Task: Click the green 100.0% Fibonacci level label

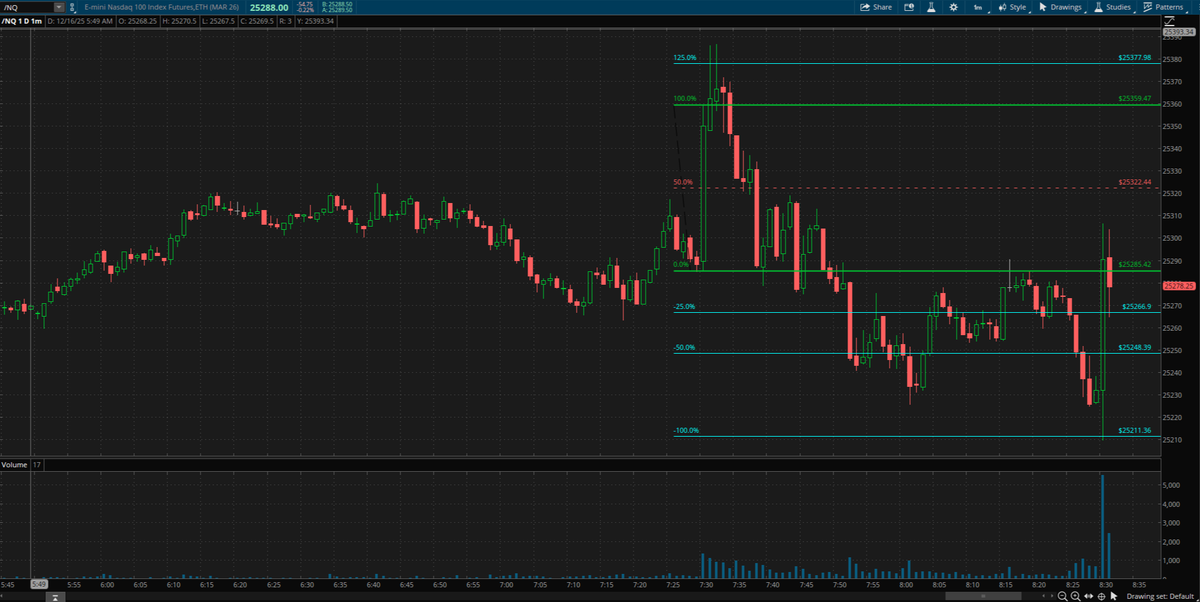Action: tap(685, 99)
